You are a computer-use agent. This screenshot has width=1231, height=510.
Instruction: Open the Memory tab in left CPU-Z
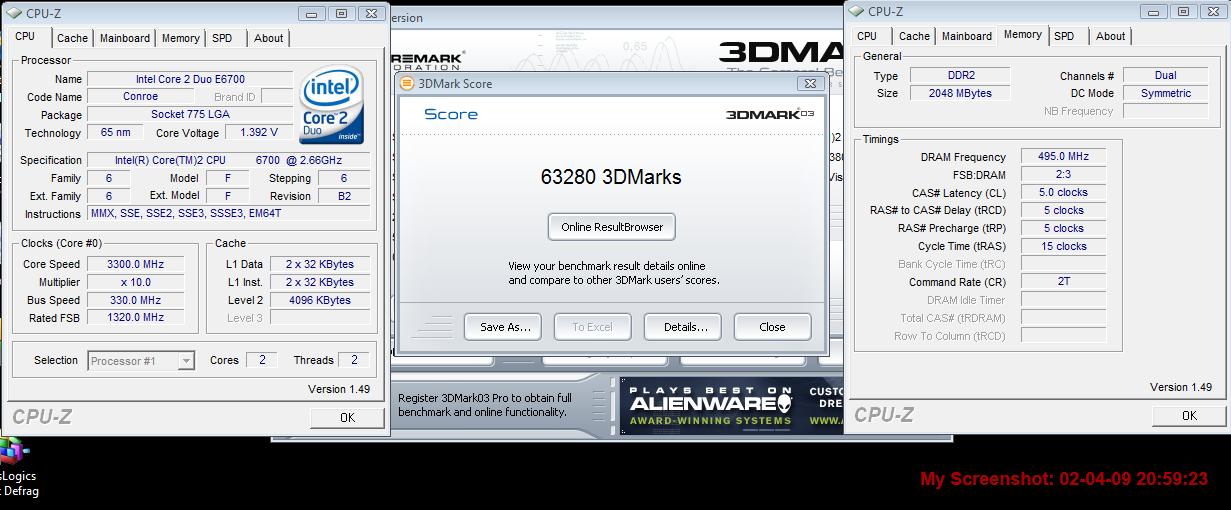[x=181, y=38]
